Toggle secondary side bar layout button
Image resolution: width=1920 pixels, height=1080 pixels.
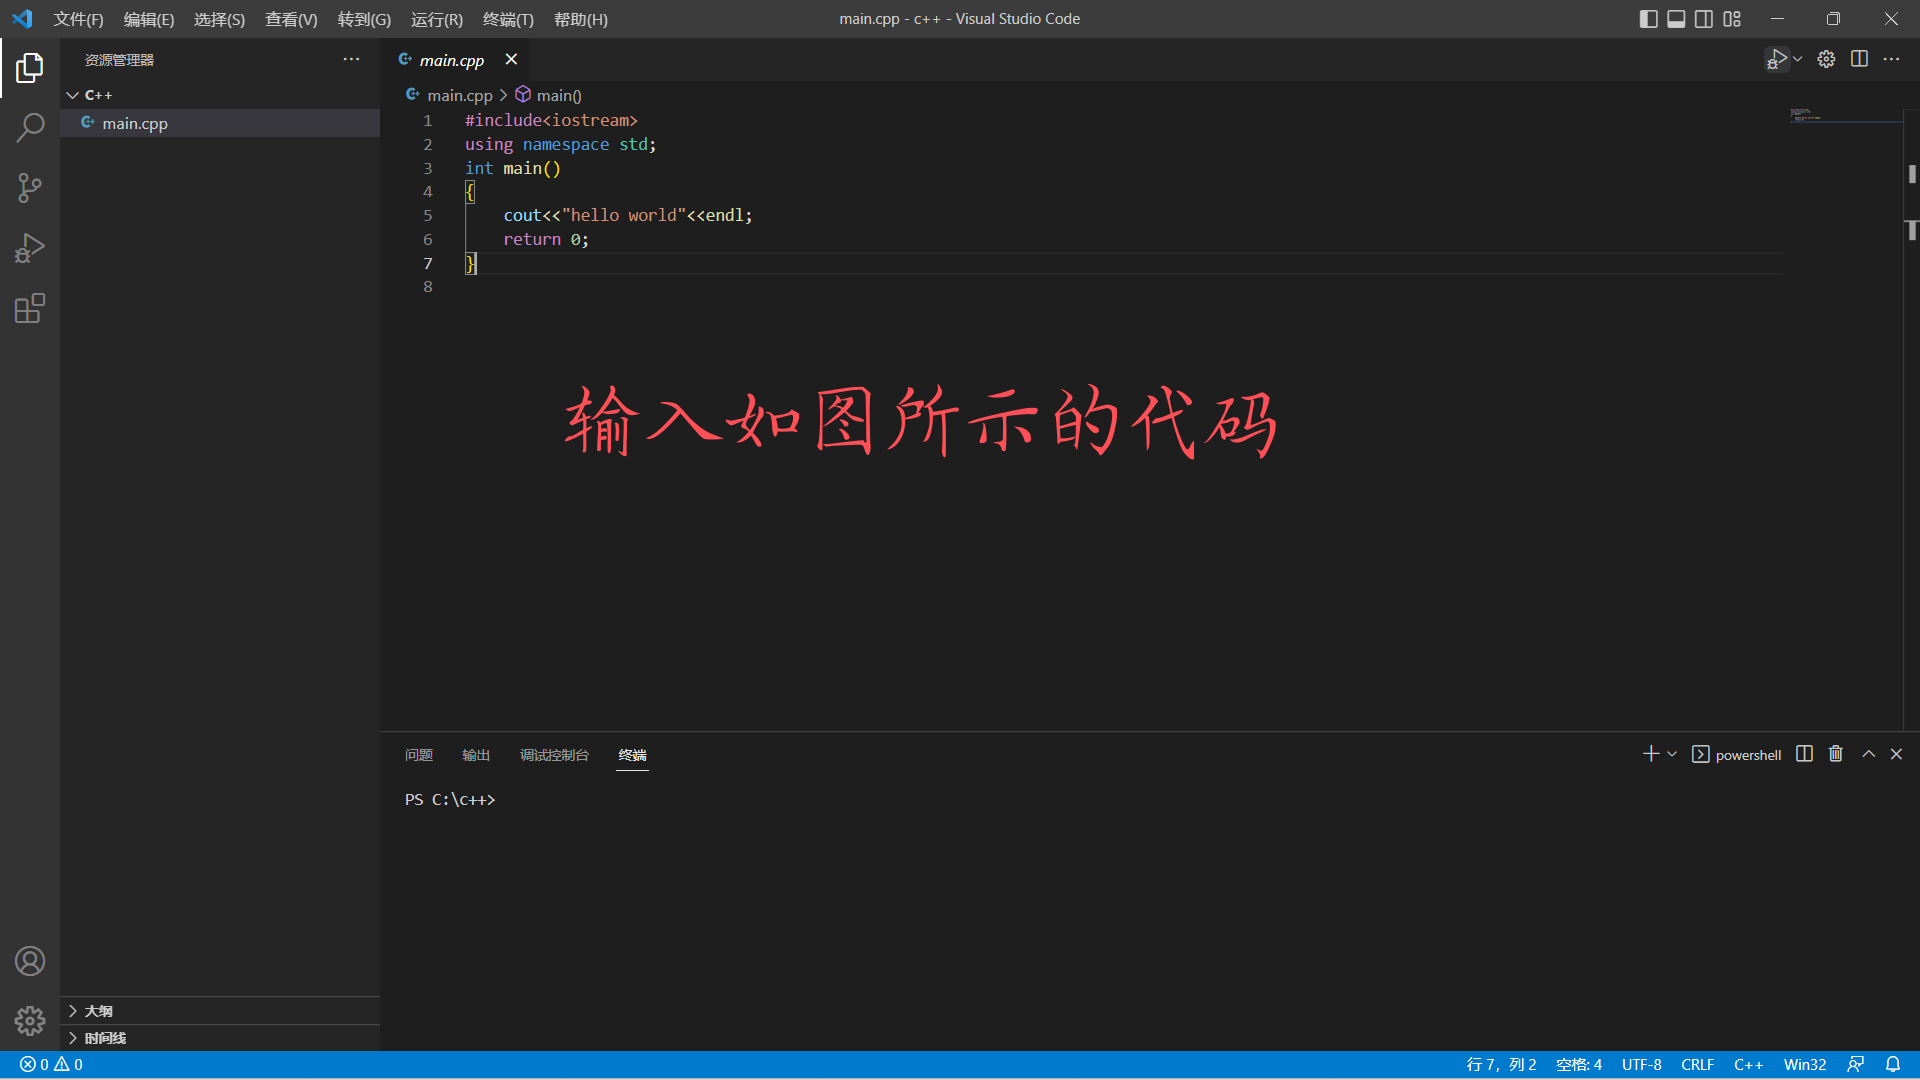point(1704,19)
